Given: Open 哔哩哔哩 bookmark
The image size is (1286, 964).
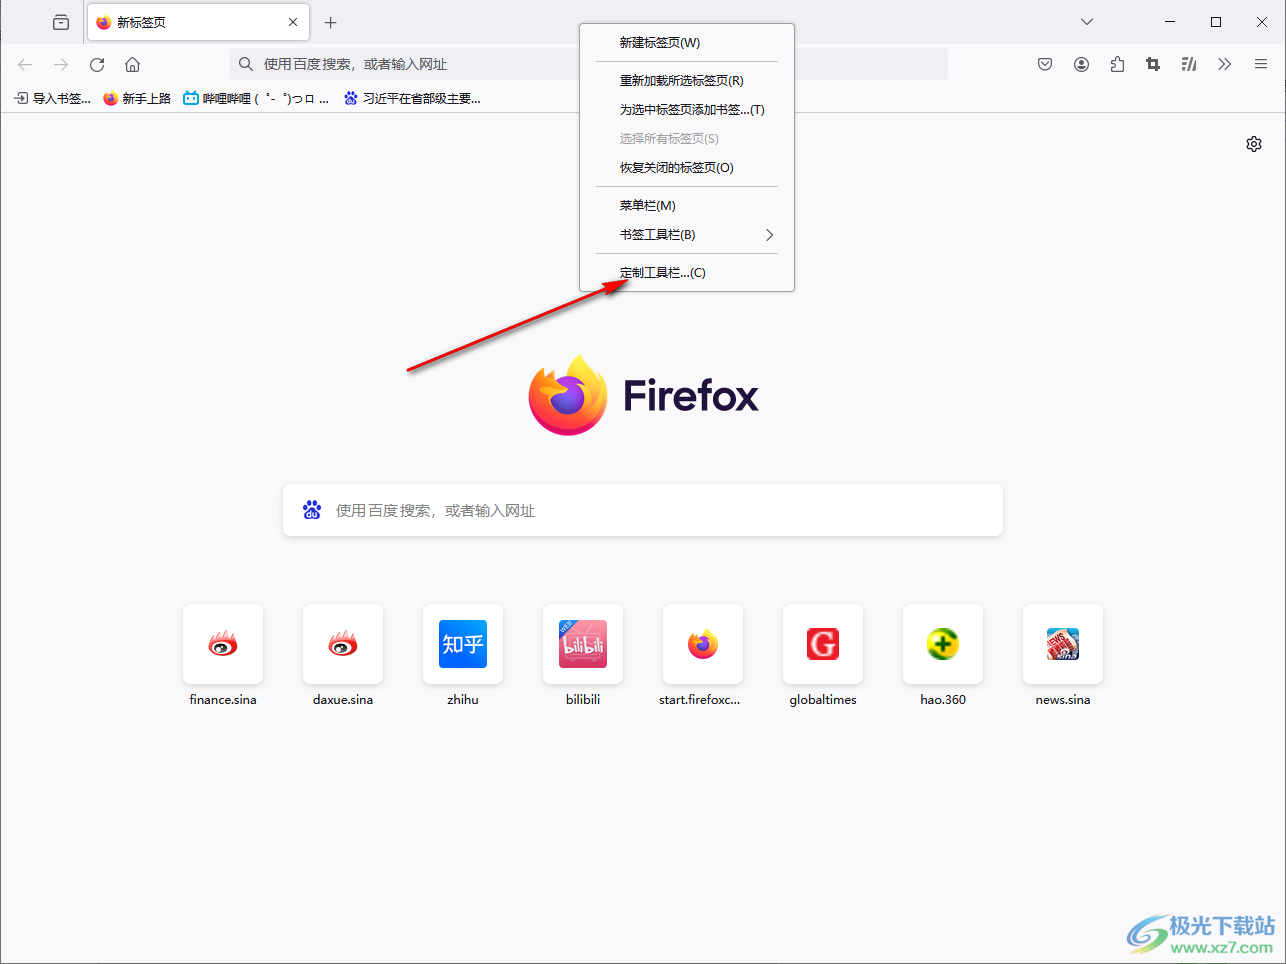Looking at the screenshot, I should 256,98.
